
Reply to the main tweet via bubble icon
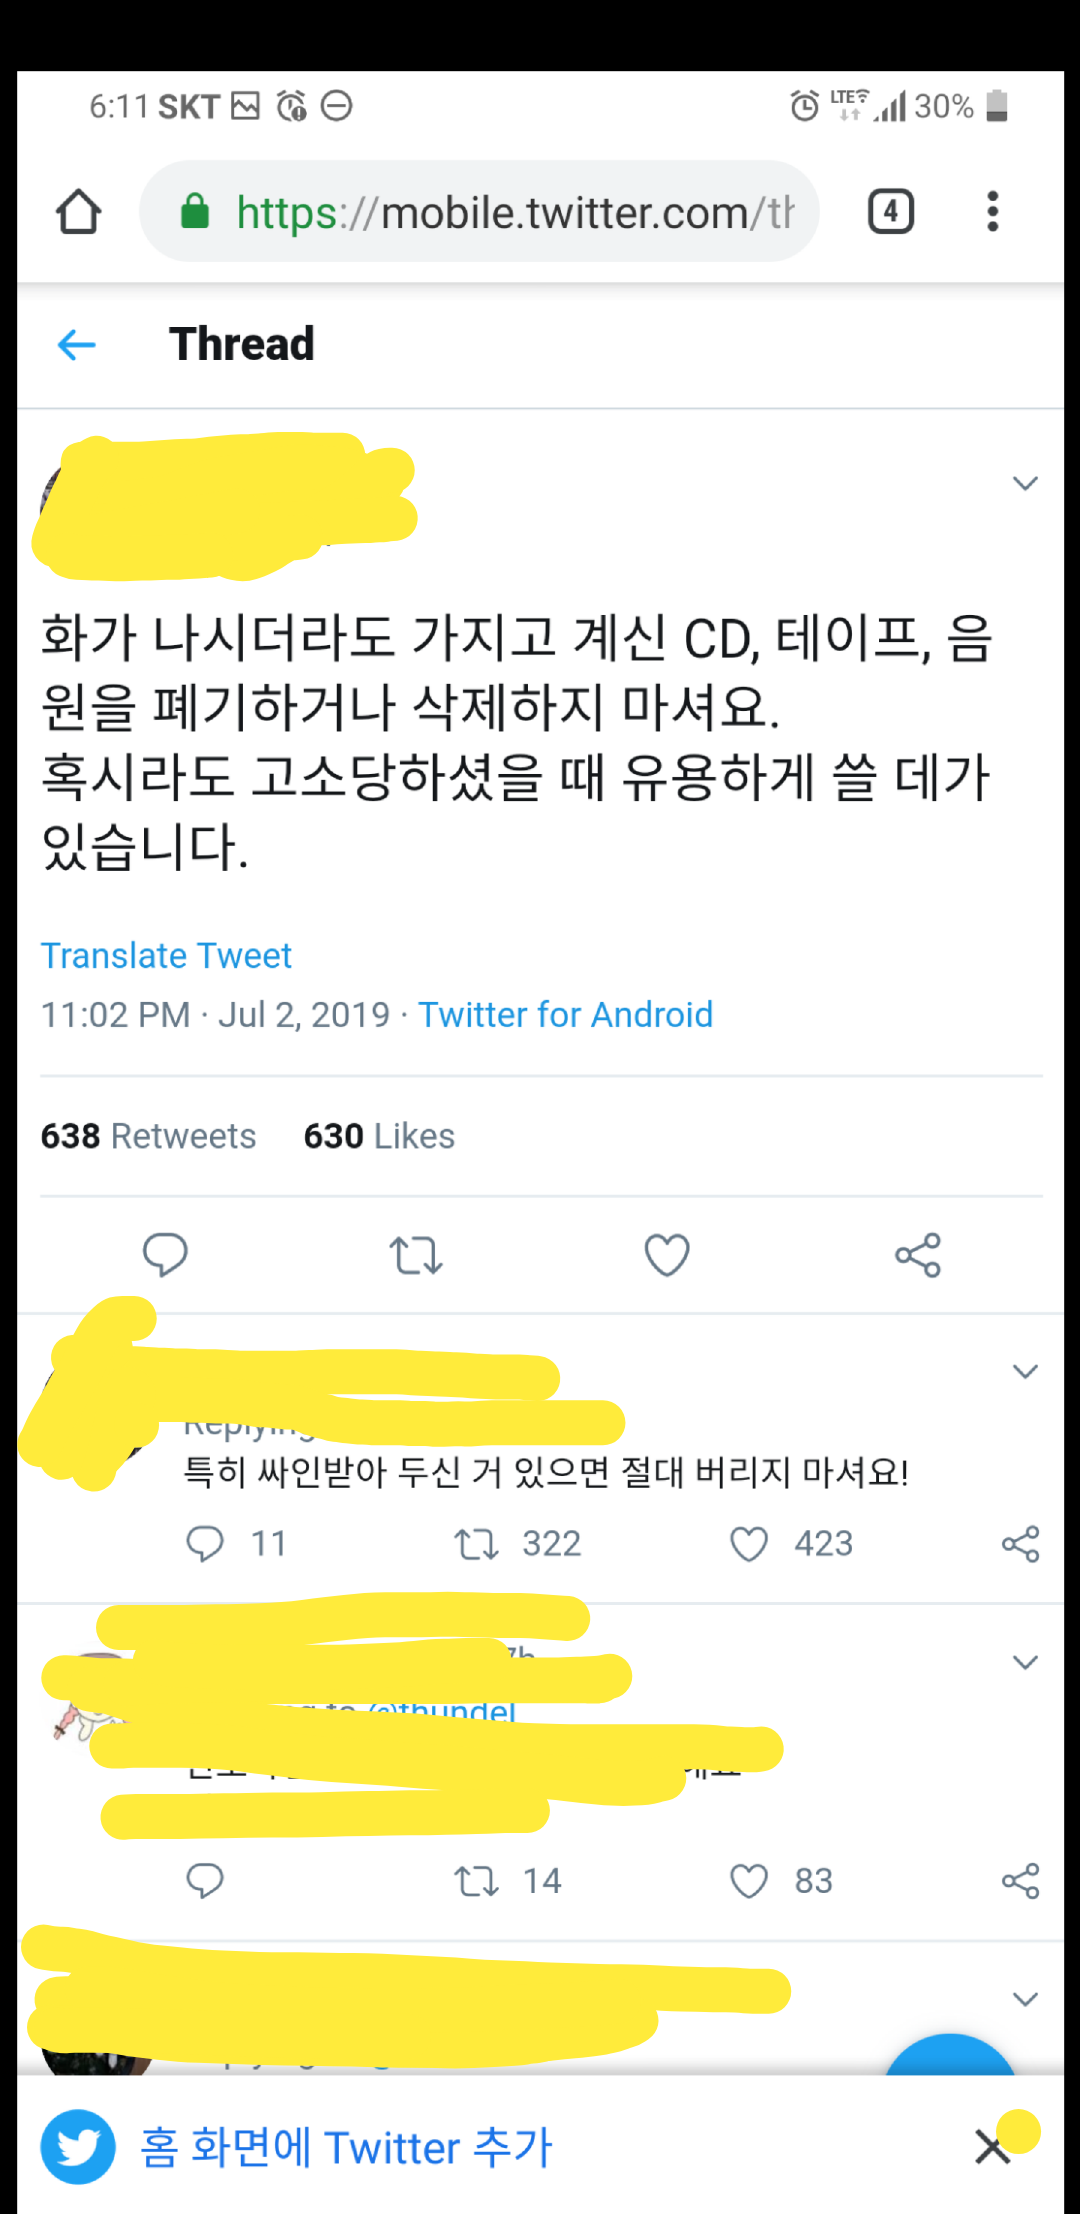click(x=165, y=1255)
